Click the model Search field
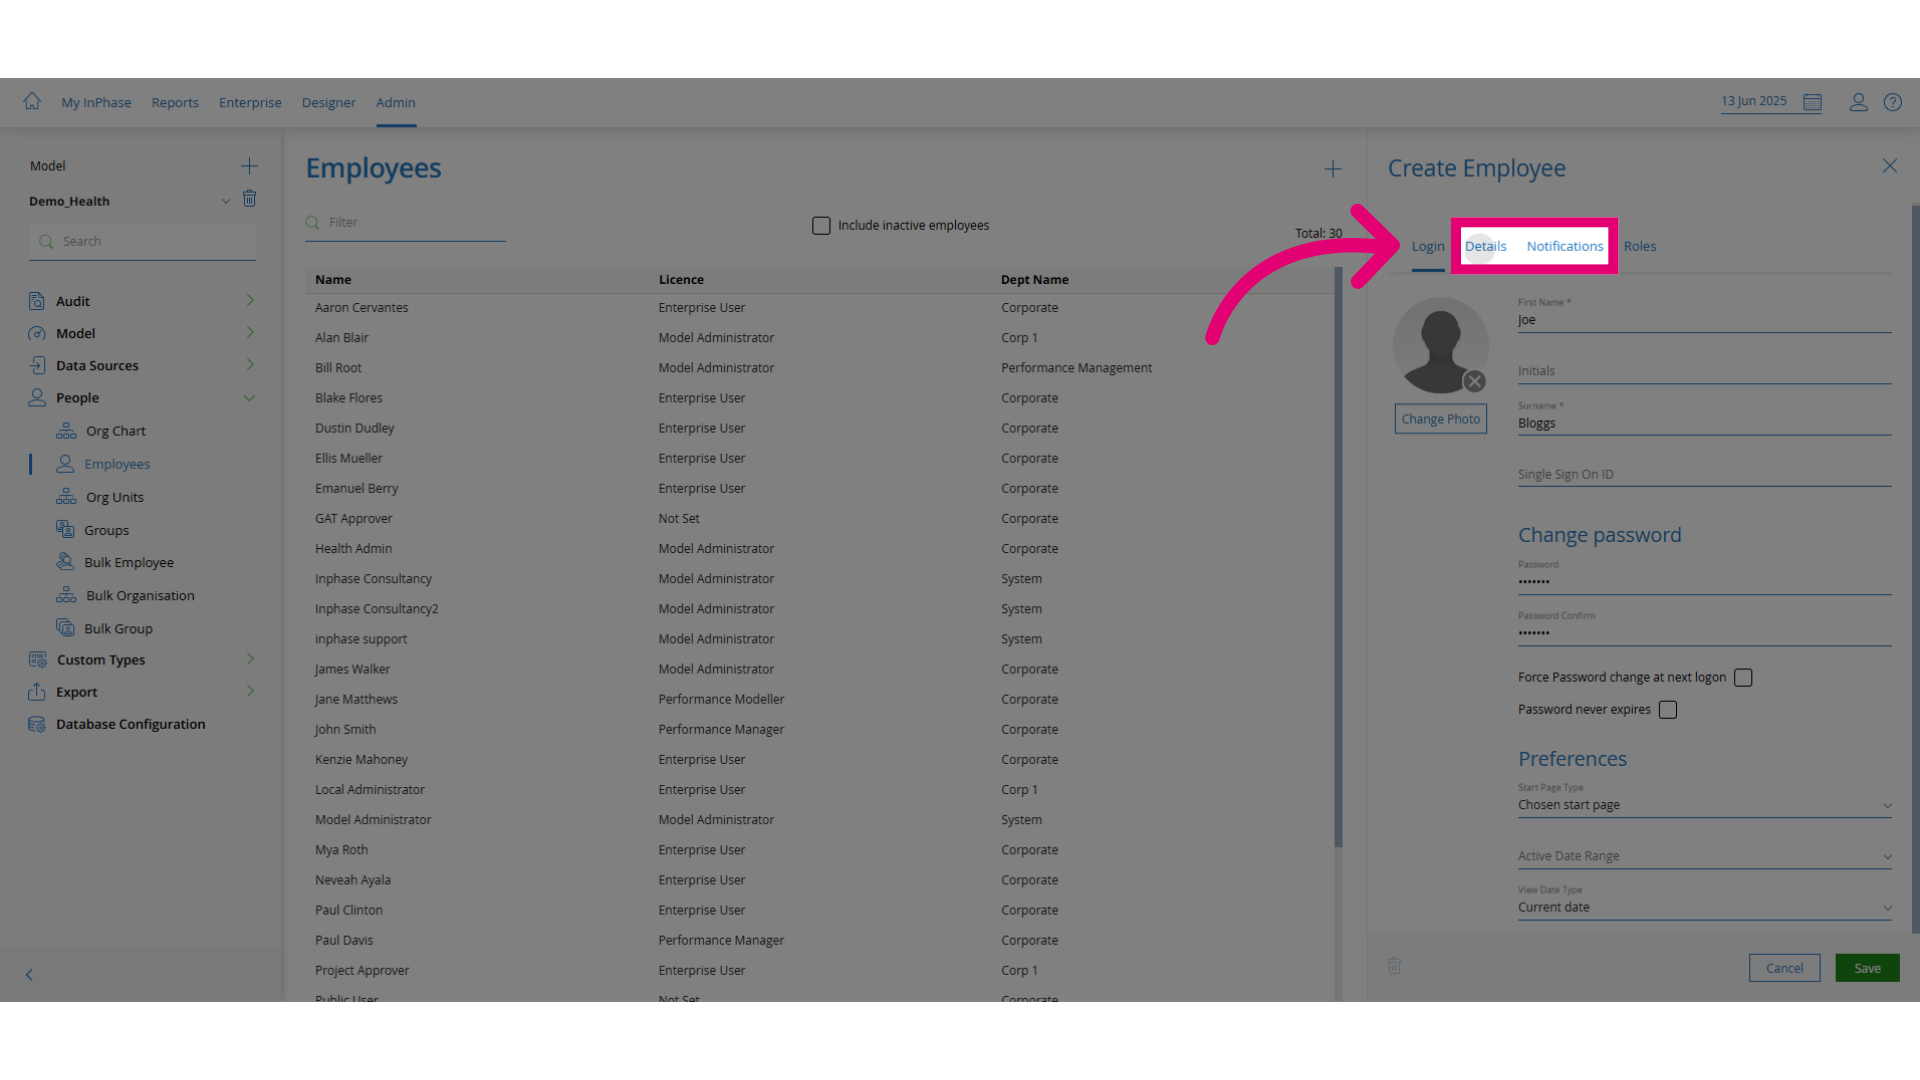Viewport: 1920px width, 1080px height. 142,241
